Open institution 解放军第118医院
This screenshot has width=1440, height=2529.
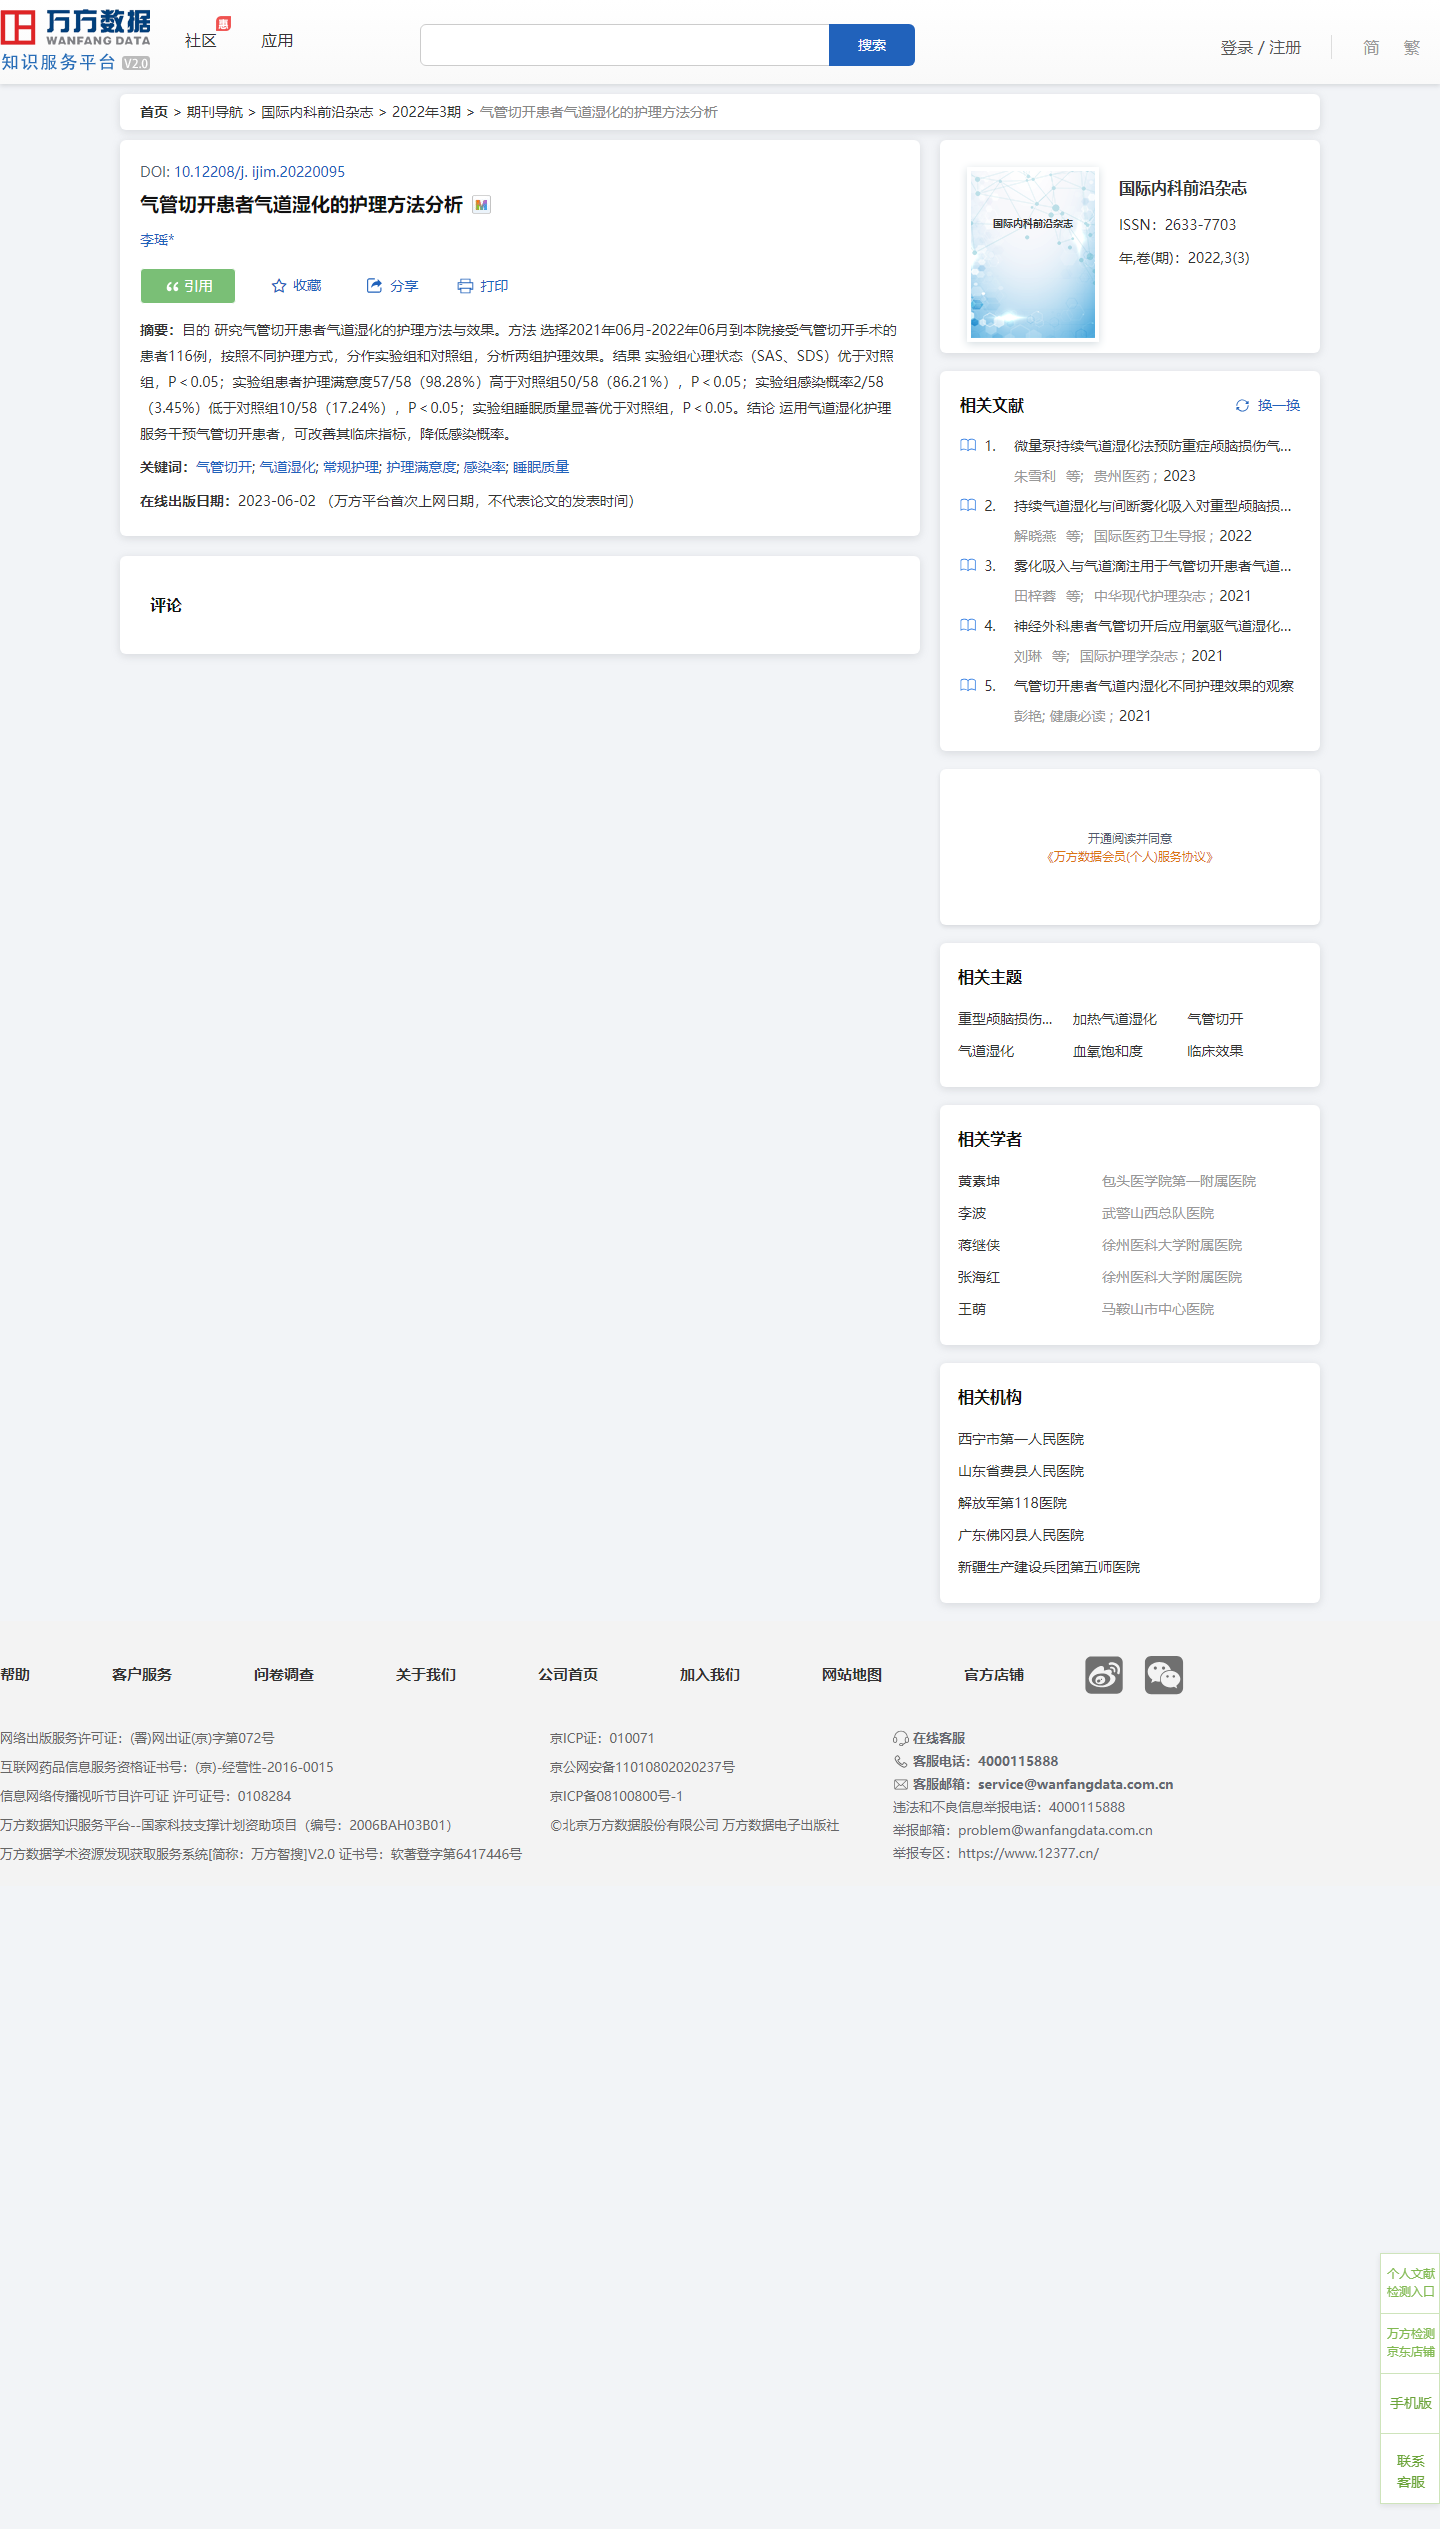[x=1012, y=1502]
